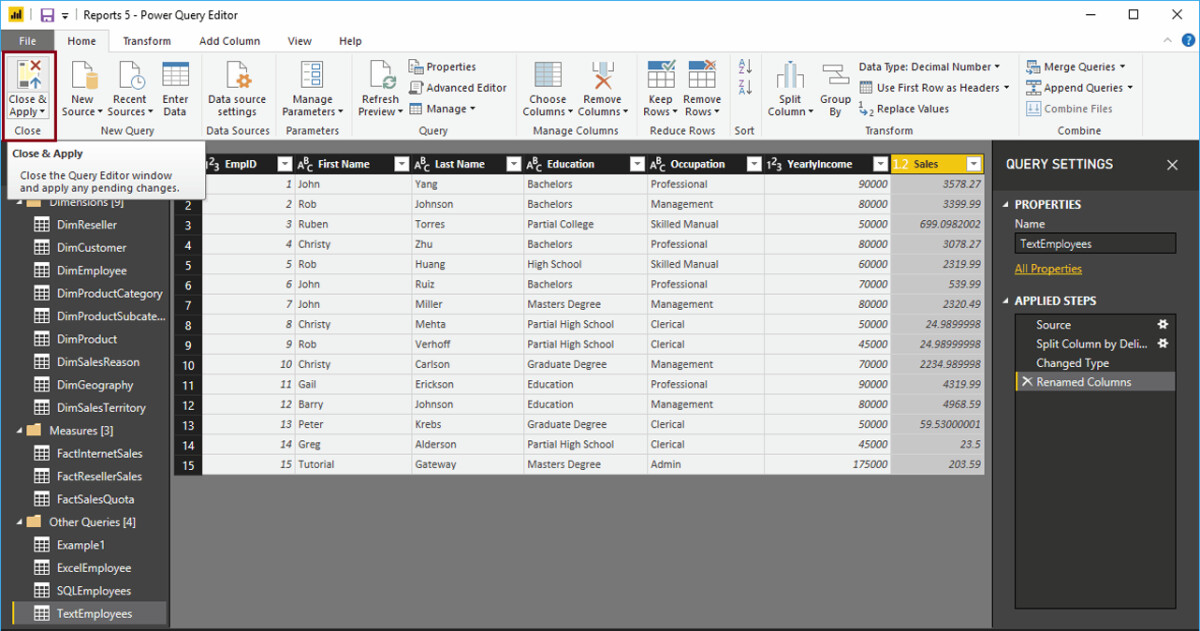Select the DimReseller query
Image resolution: width=1200 pixels, height=631 pixels.
(87, 225)
